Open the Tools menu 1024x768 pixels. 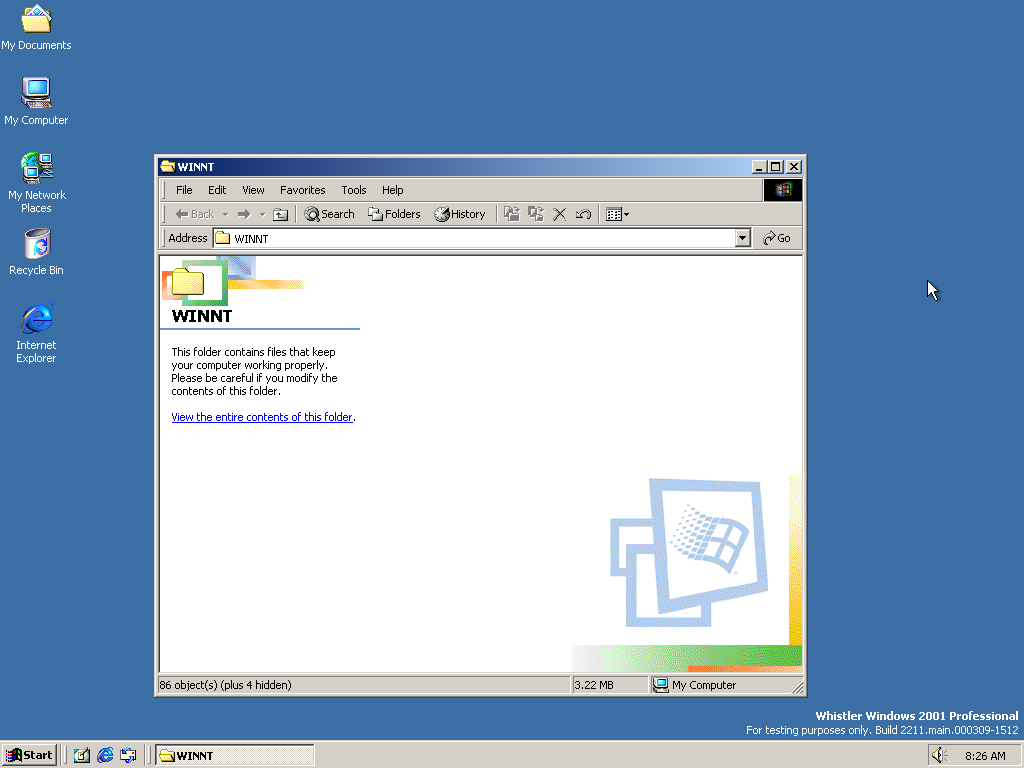(x=353, y=190)
